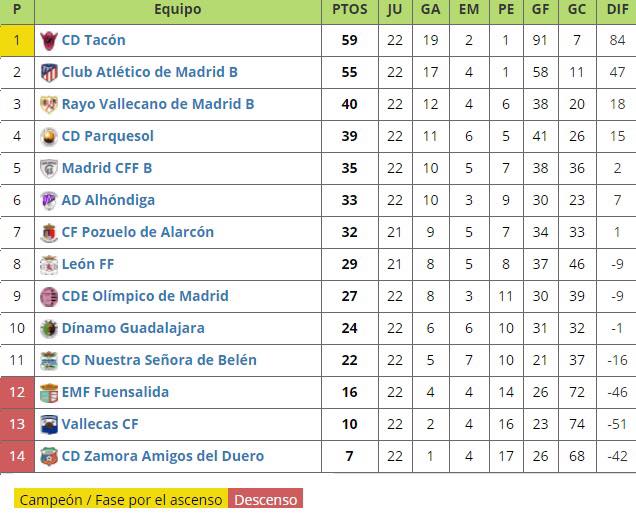Screen dimensions: 636x523
Task: Click the PTOS column header
Action: [350, 10]
